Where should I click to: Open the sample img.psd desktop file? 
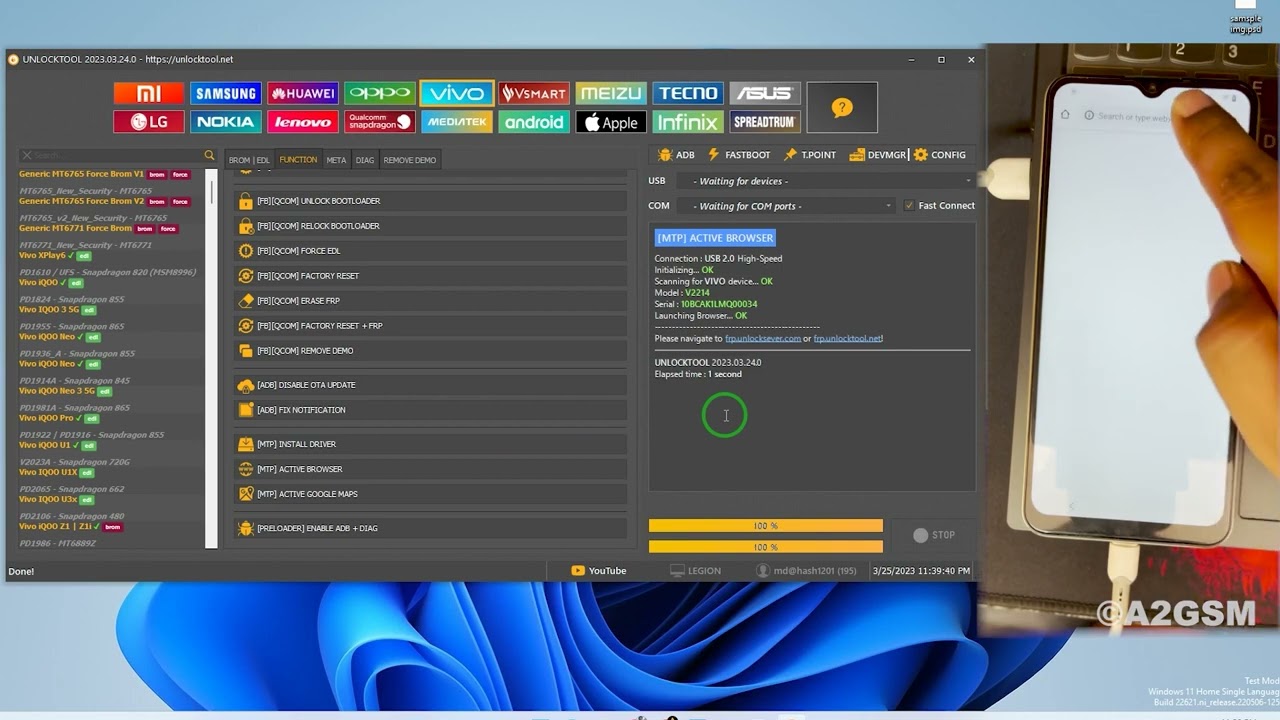1245,16
